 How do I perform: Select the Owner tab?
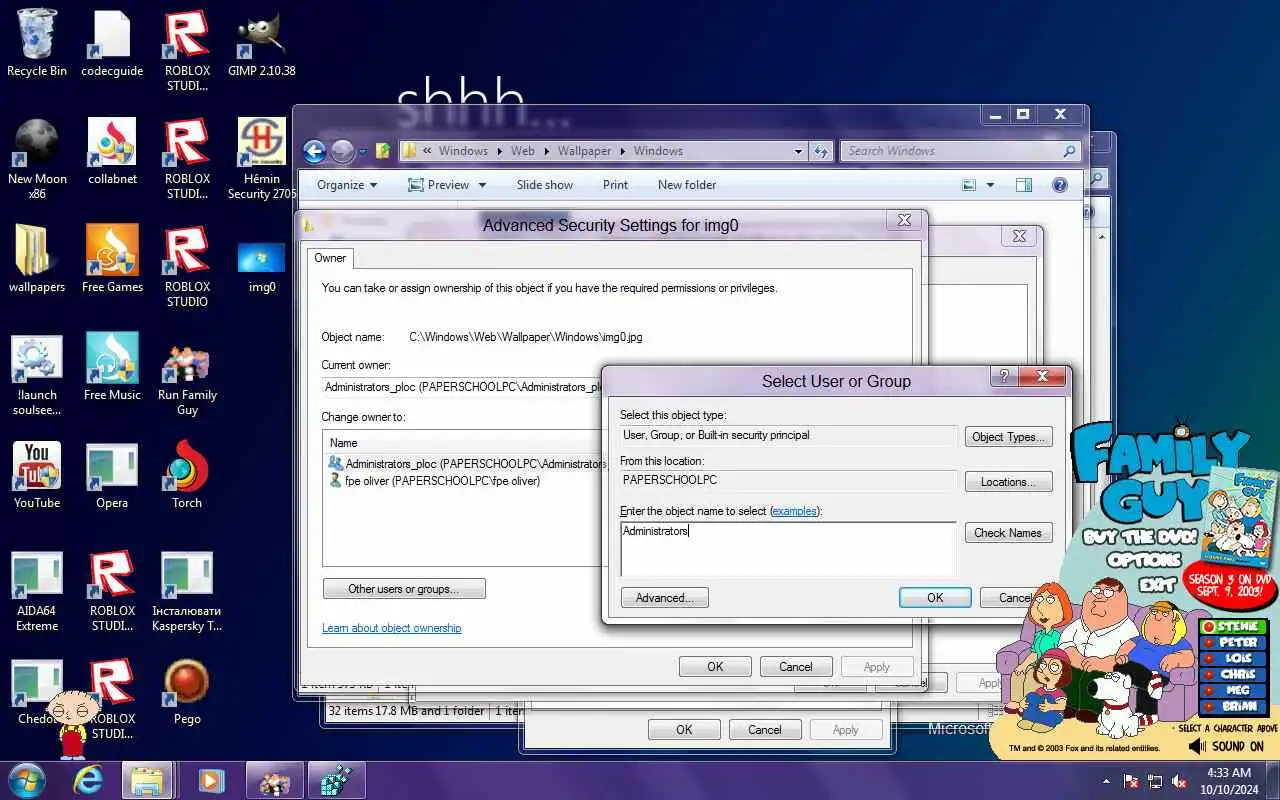pyautogui.click(x=330, y=258)
